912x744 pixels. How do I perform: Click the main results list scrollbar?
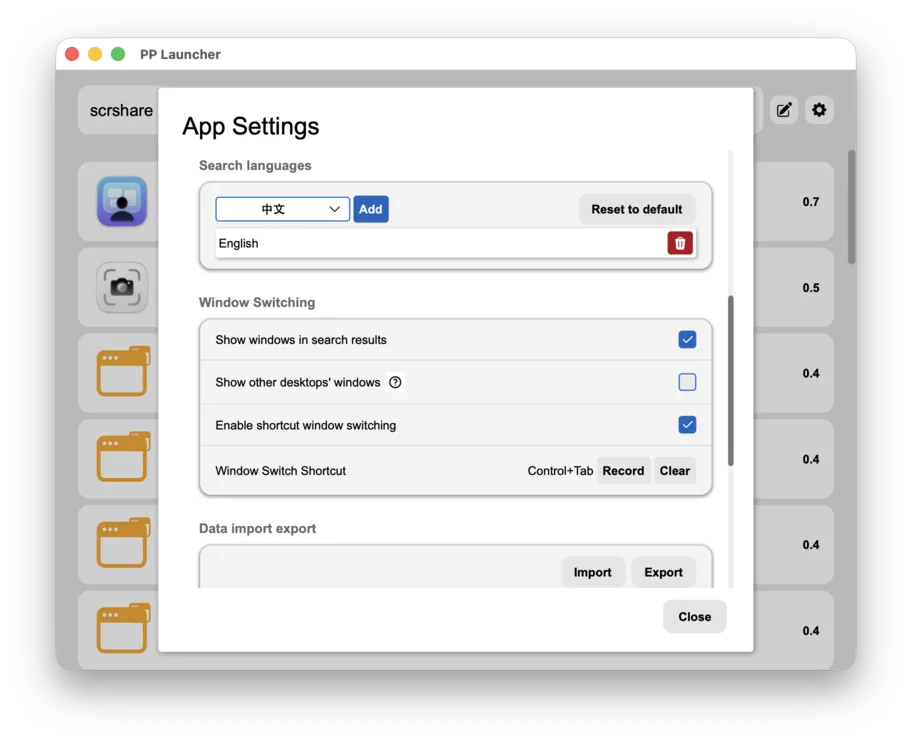[852, 207]
